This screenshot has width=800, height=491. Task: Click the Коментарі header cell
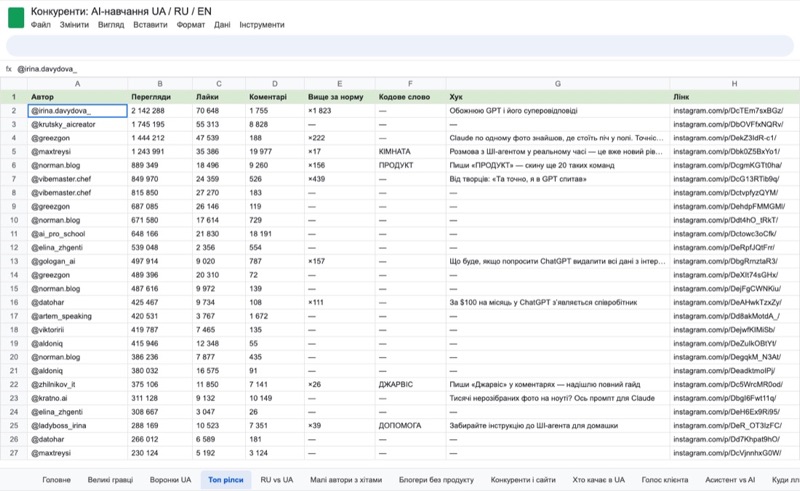(x=275, y=97)
